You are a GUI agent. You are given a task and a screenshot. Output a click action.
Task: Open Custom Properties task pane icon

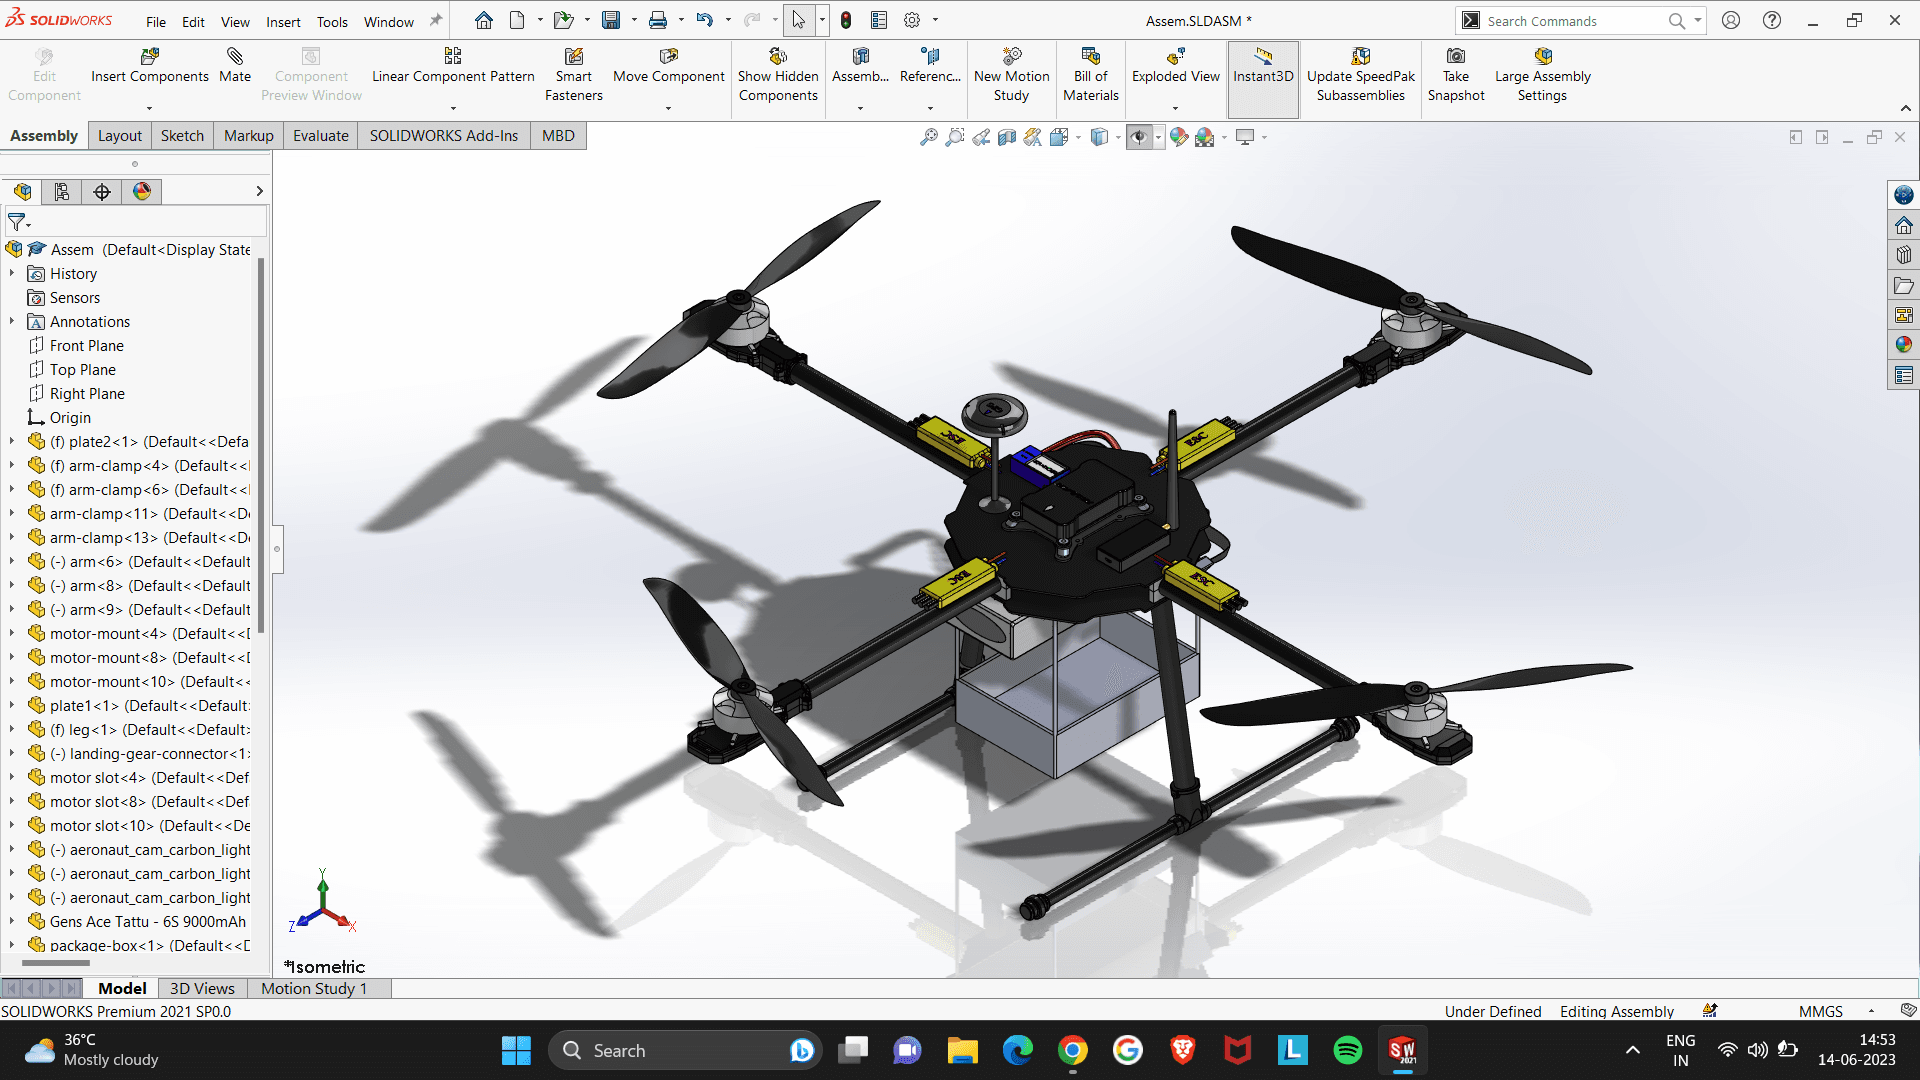(x=1904, y=375)
